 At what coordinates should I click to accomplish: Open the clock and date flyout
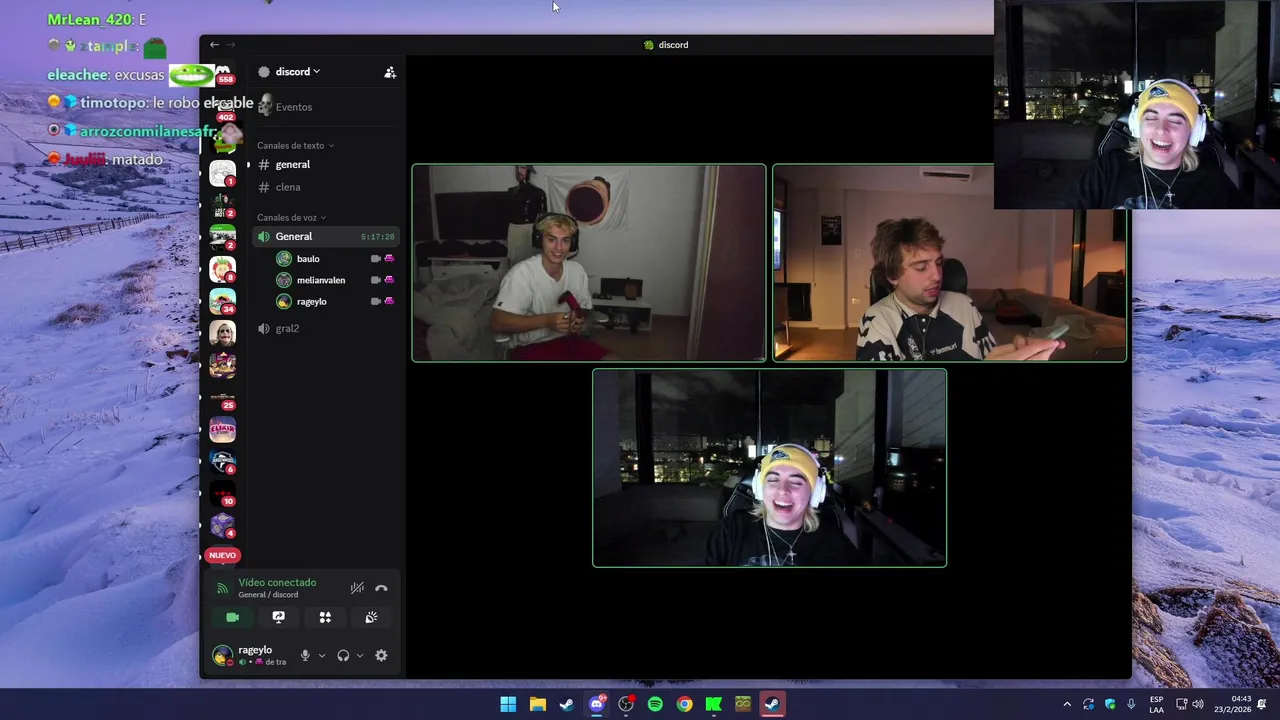(x=1233, y=704)
